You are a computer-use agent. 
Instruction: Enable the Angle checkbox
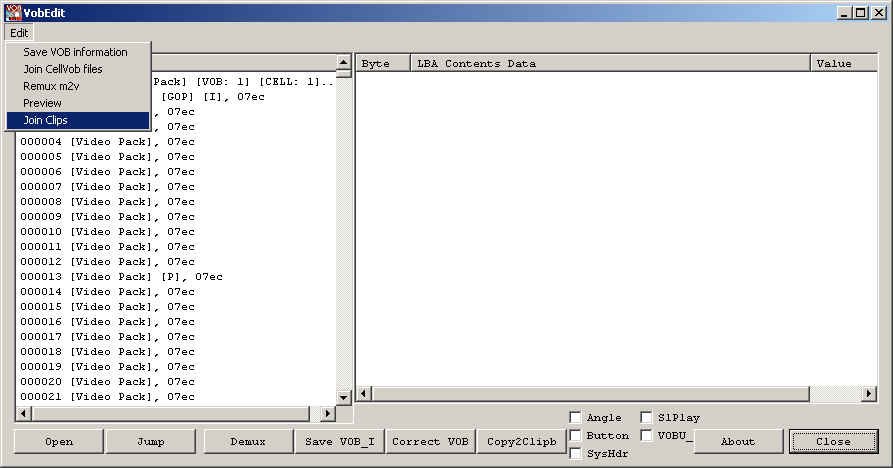click(x=576, y=417)
